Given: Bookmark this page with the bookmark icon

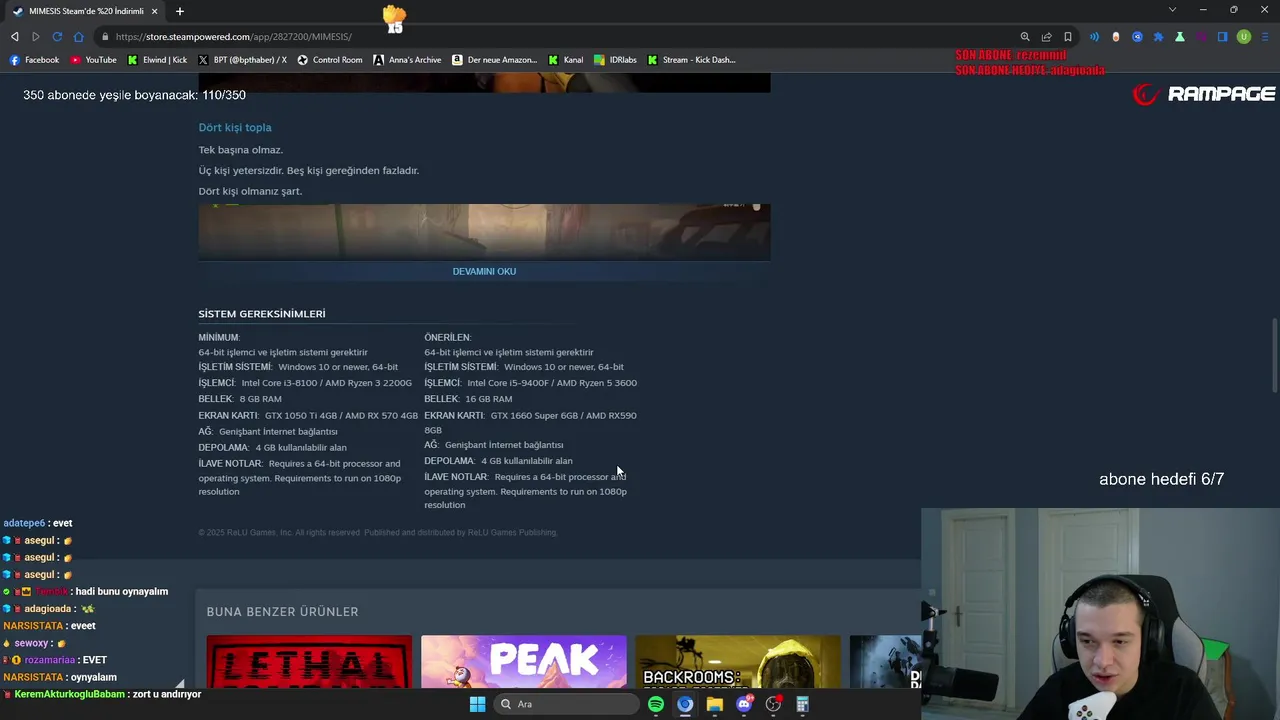Looking at the screenshot, I should (1068, 37).
